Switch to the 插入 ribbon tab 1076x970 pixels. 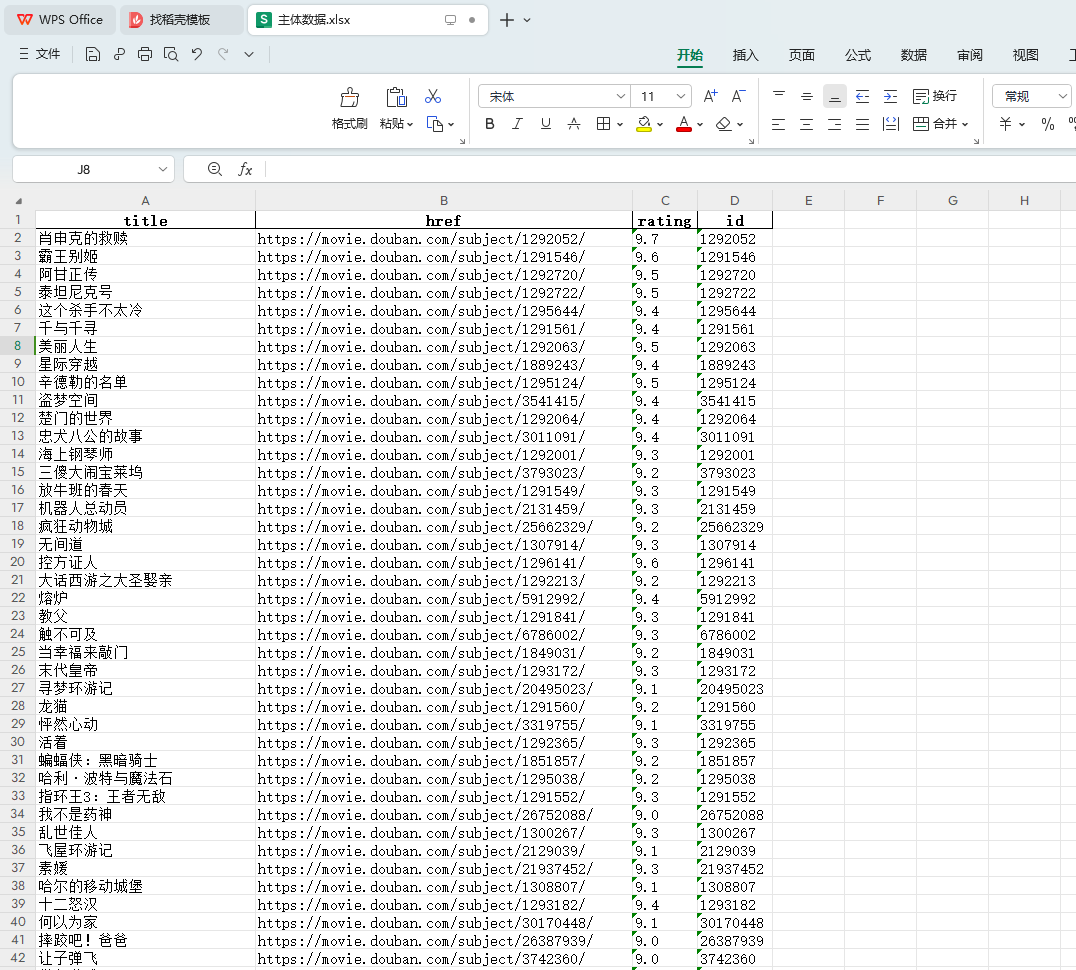[x=745, y=55]
